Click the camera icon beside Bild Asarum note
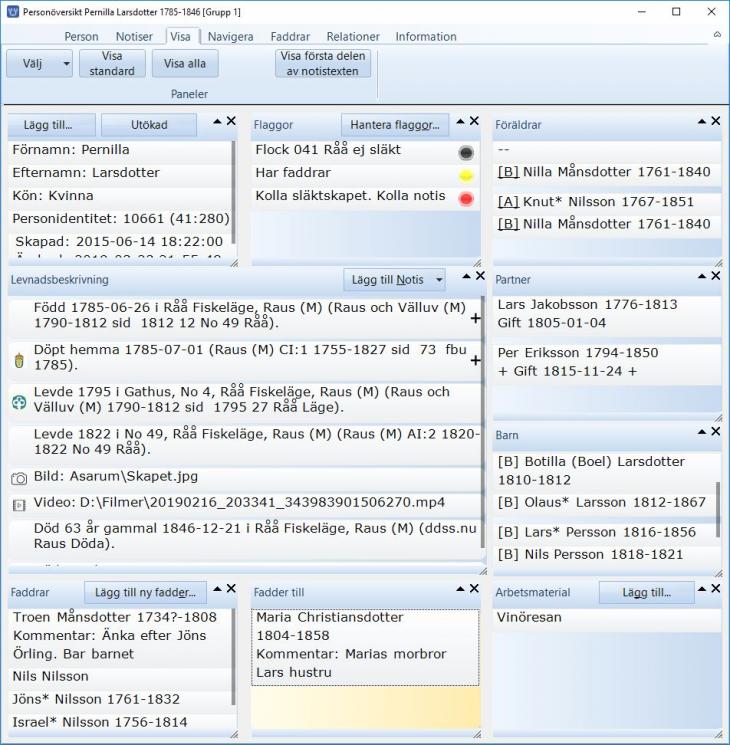 (x=19, y=478)
